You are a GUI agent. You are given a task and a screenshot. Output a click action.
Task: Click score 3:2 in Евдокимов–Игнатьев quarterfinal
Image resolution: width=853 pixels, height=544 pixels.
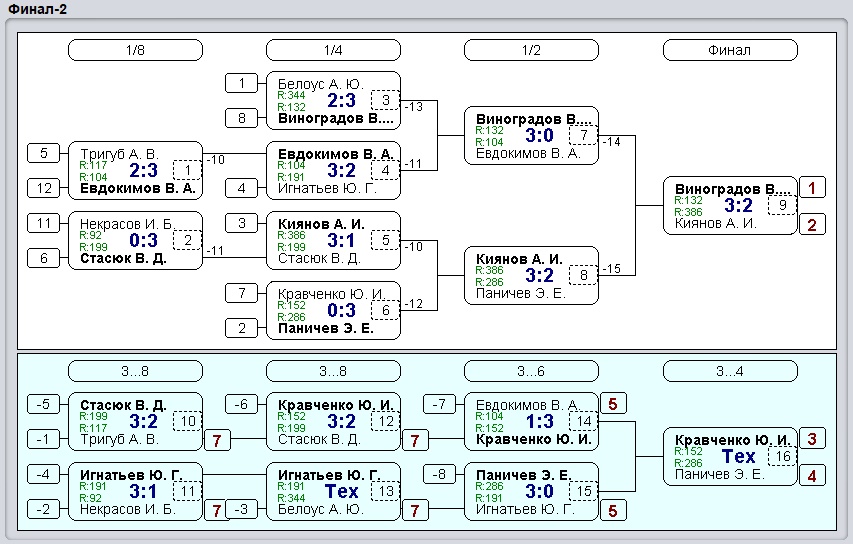tap(342, 170)
